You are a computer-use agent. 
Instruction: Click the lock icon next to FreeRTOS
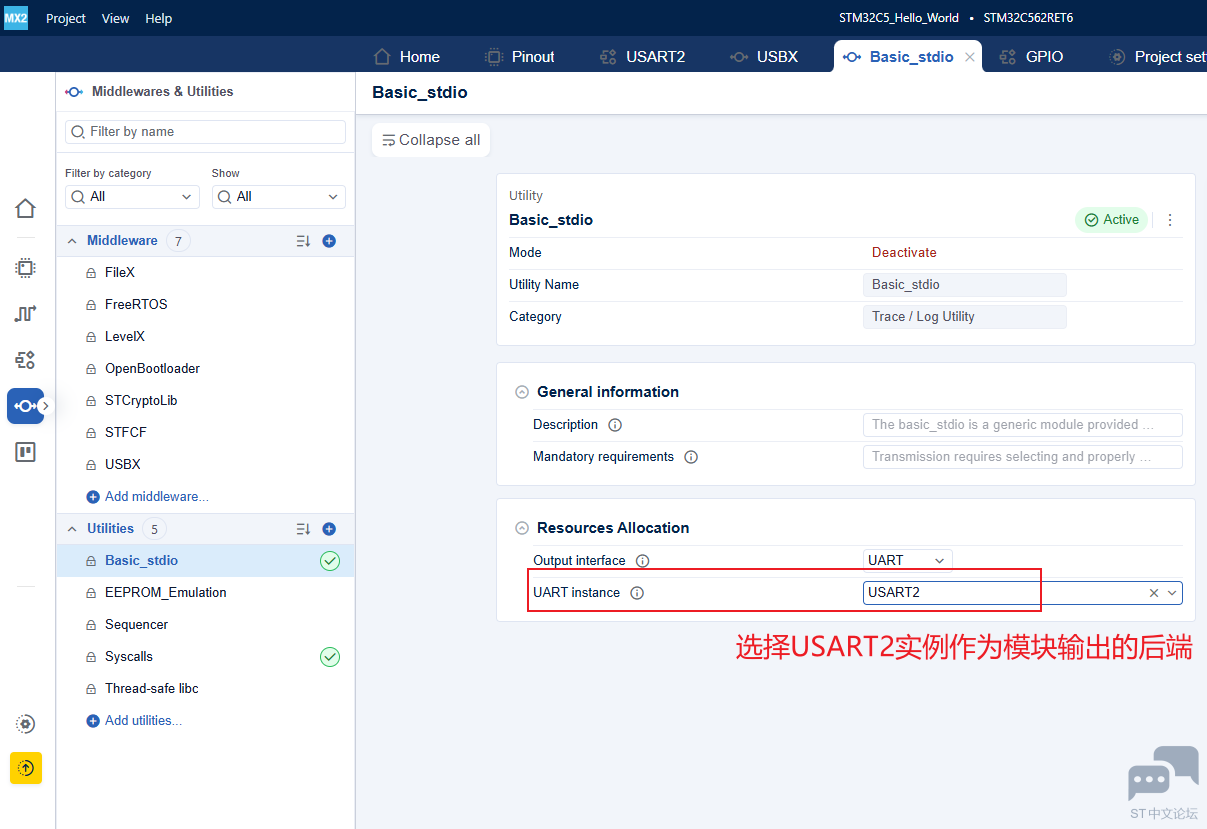91,305
